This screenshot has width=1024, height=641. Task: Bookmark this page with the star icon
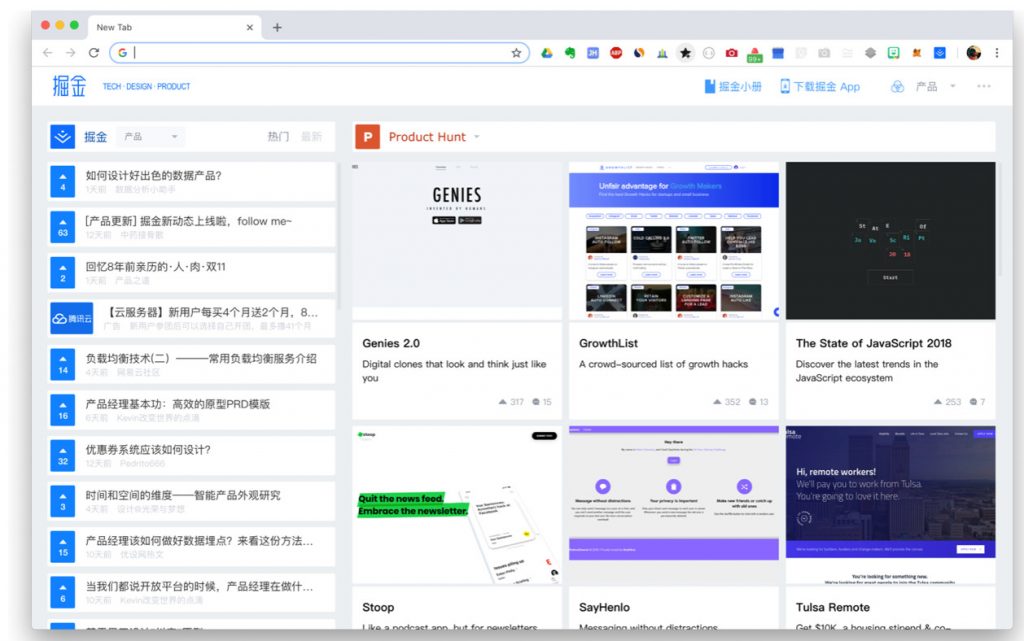click(516, 53)
